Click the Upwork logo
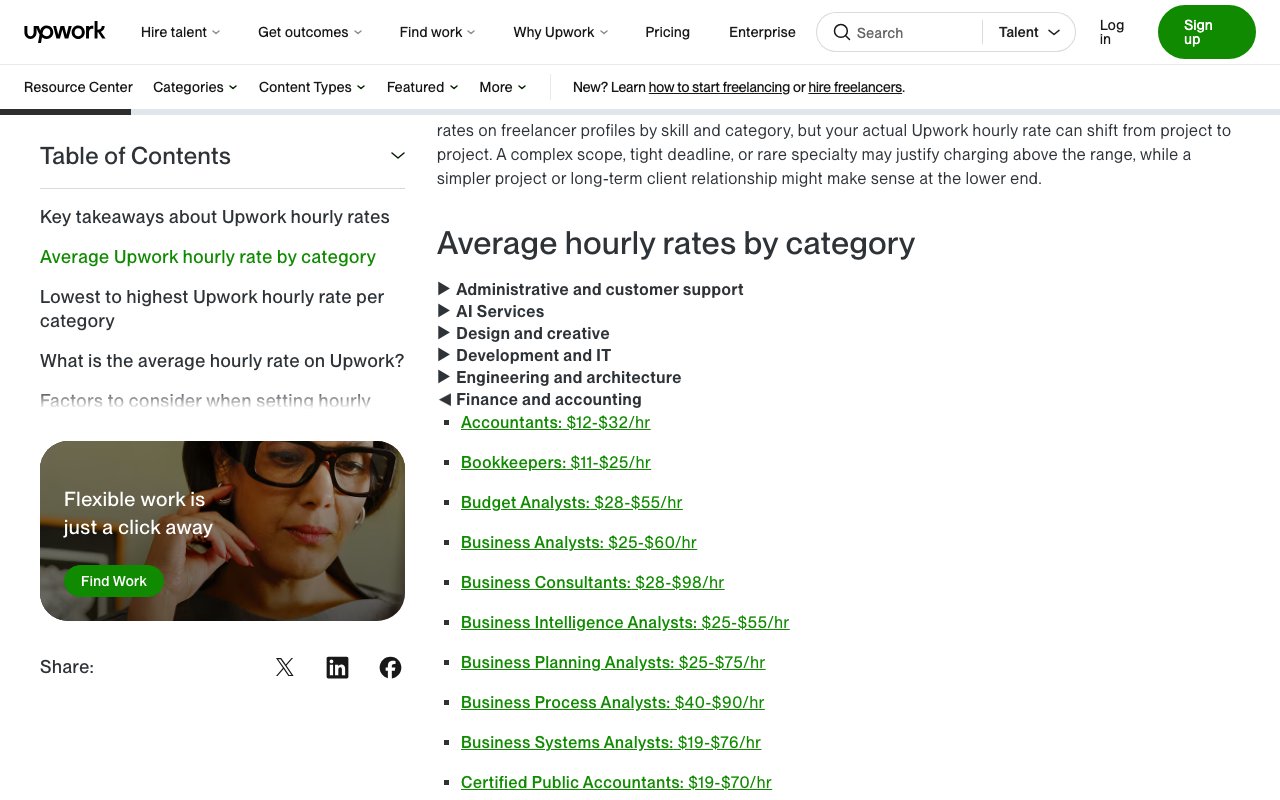Image resolution: width=1280 pixels, height=800 pixels. pyautogui.click(x=65, y=32)
